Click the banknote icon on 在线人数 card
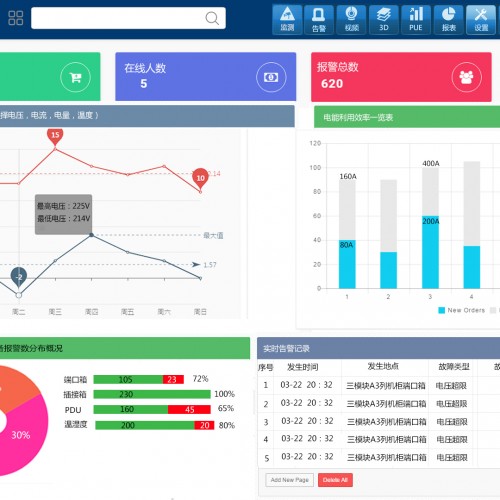500x500 pixels. pyautogui.click(x=271, y=77)
